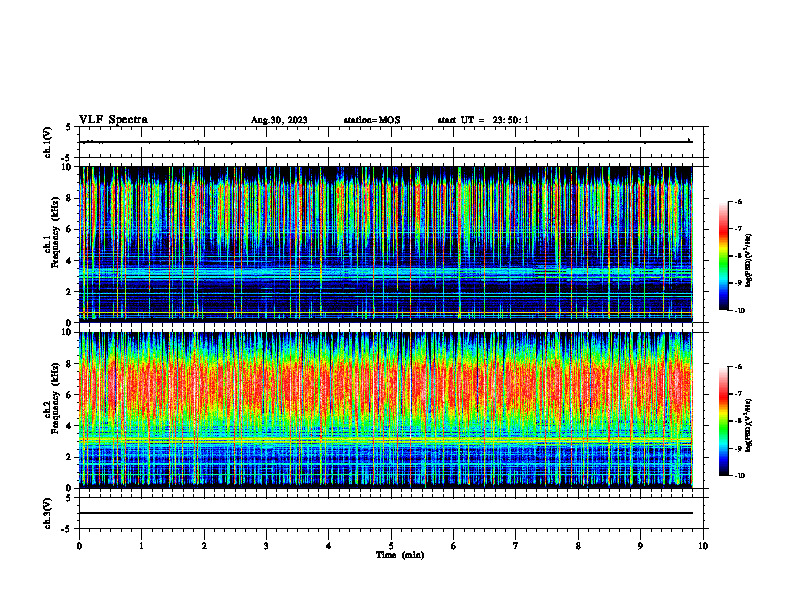The image size is (792, 612).
Task: Select the "start UT = 23:50: 1" text
Action: (x=483, y=120)
